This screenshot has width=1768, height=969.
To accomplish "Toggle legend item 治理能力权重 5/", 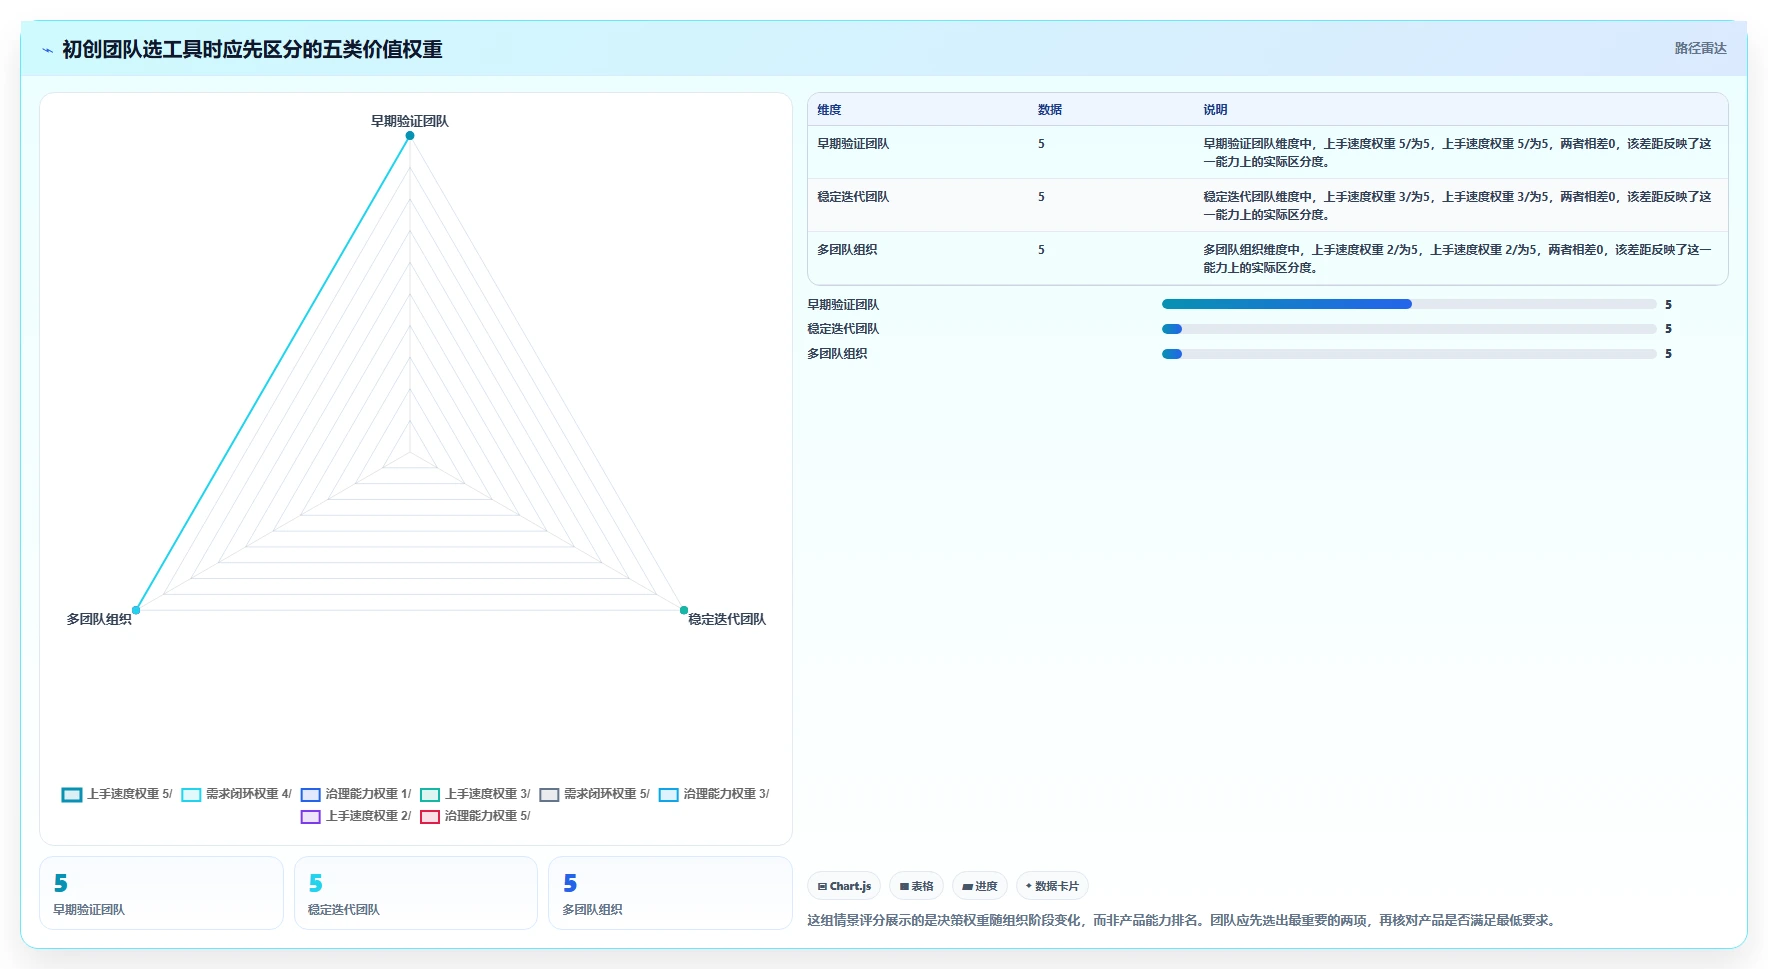I will click(475, 816).
